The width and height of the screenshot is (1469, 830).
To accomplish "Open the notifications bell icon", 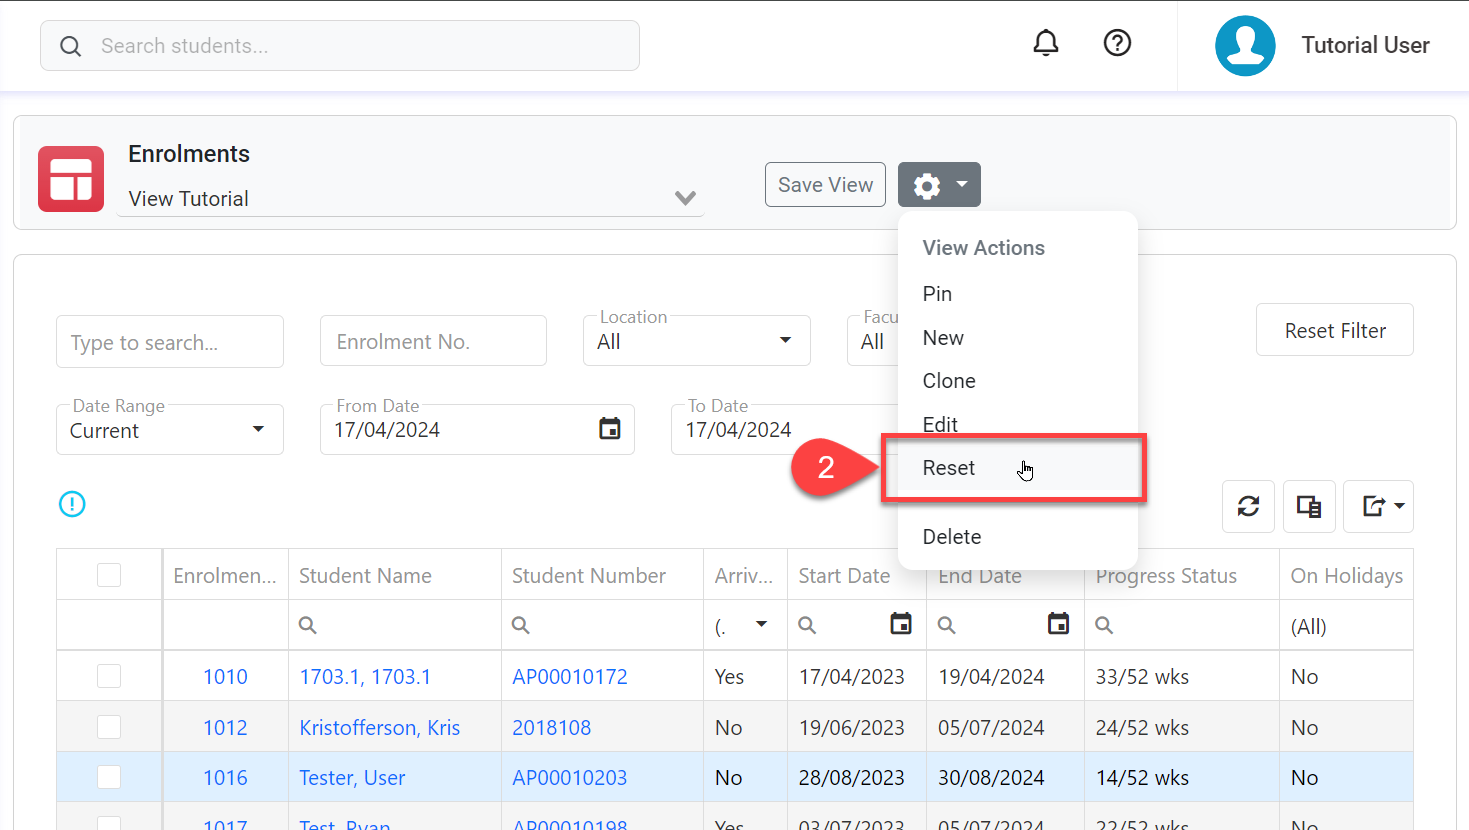I will pos(1046,43).
